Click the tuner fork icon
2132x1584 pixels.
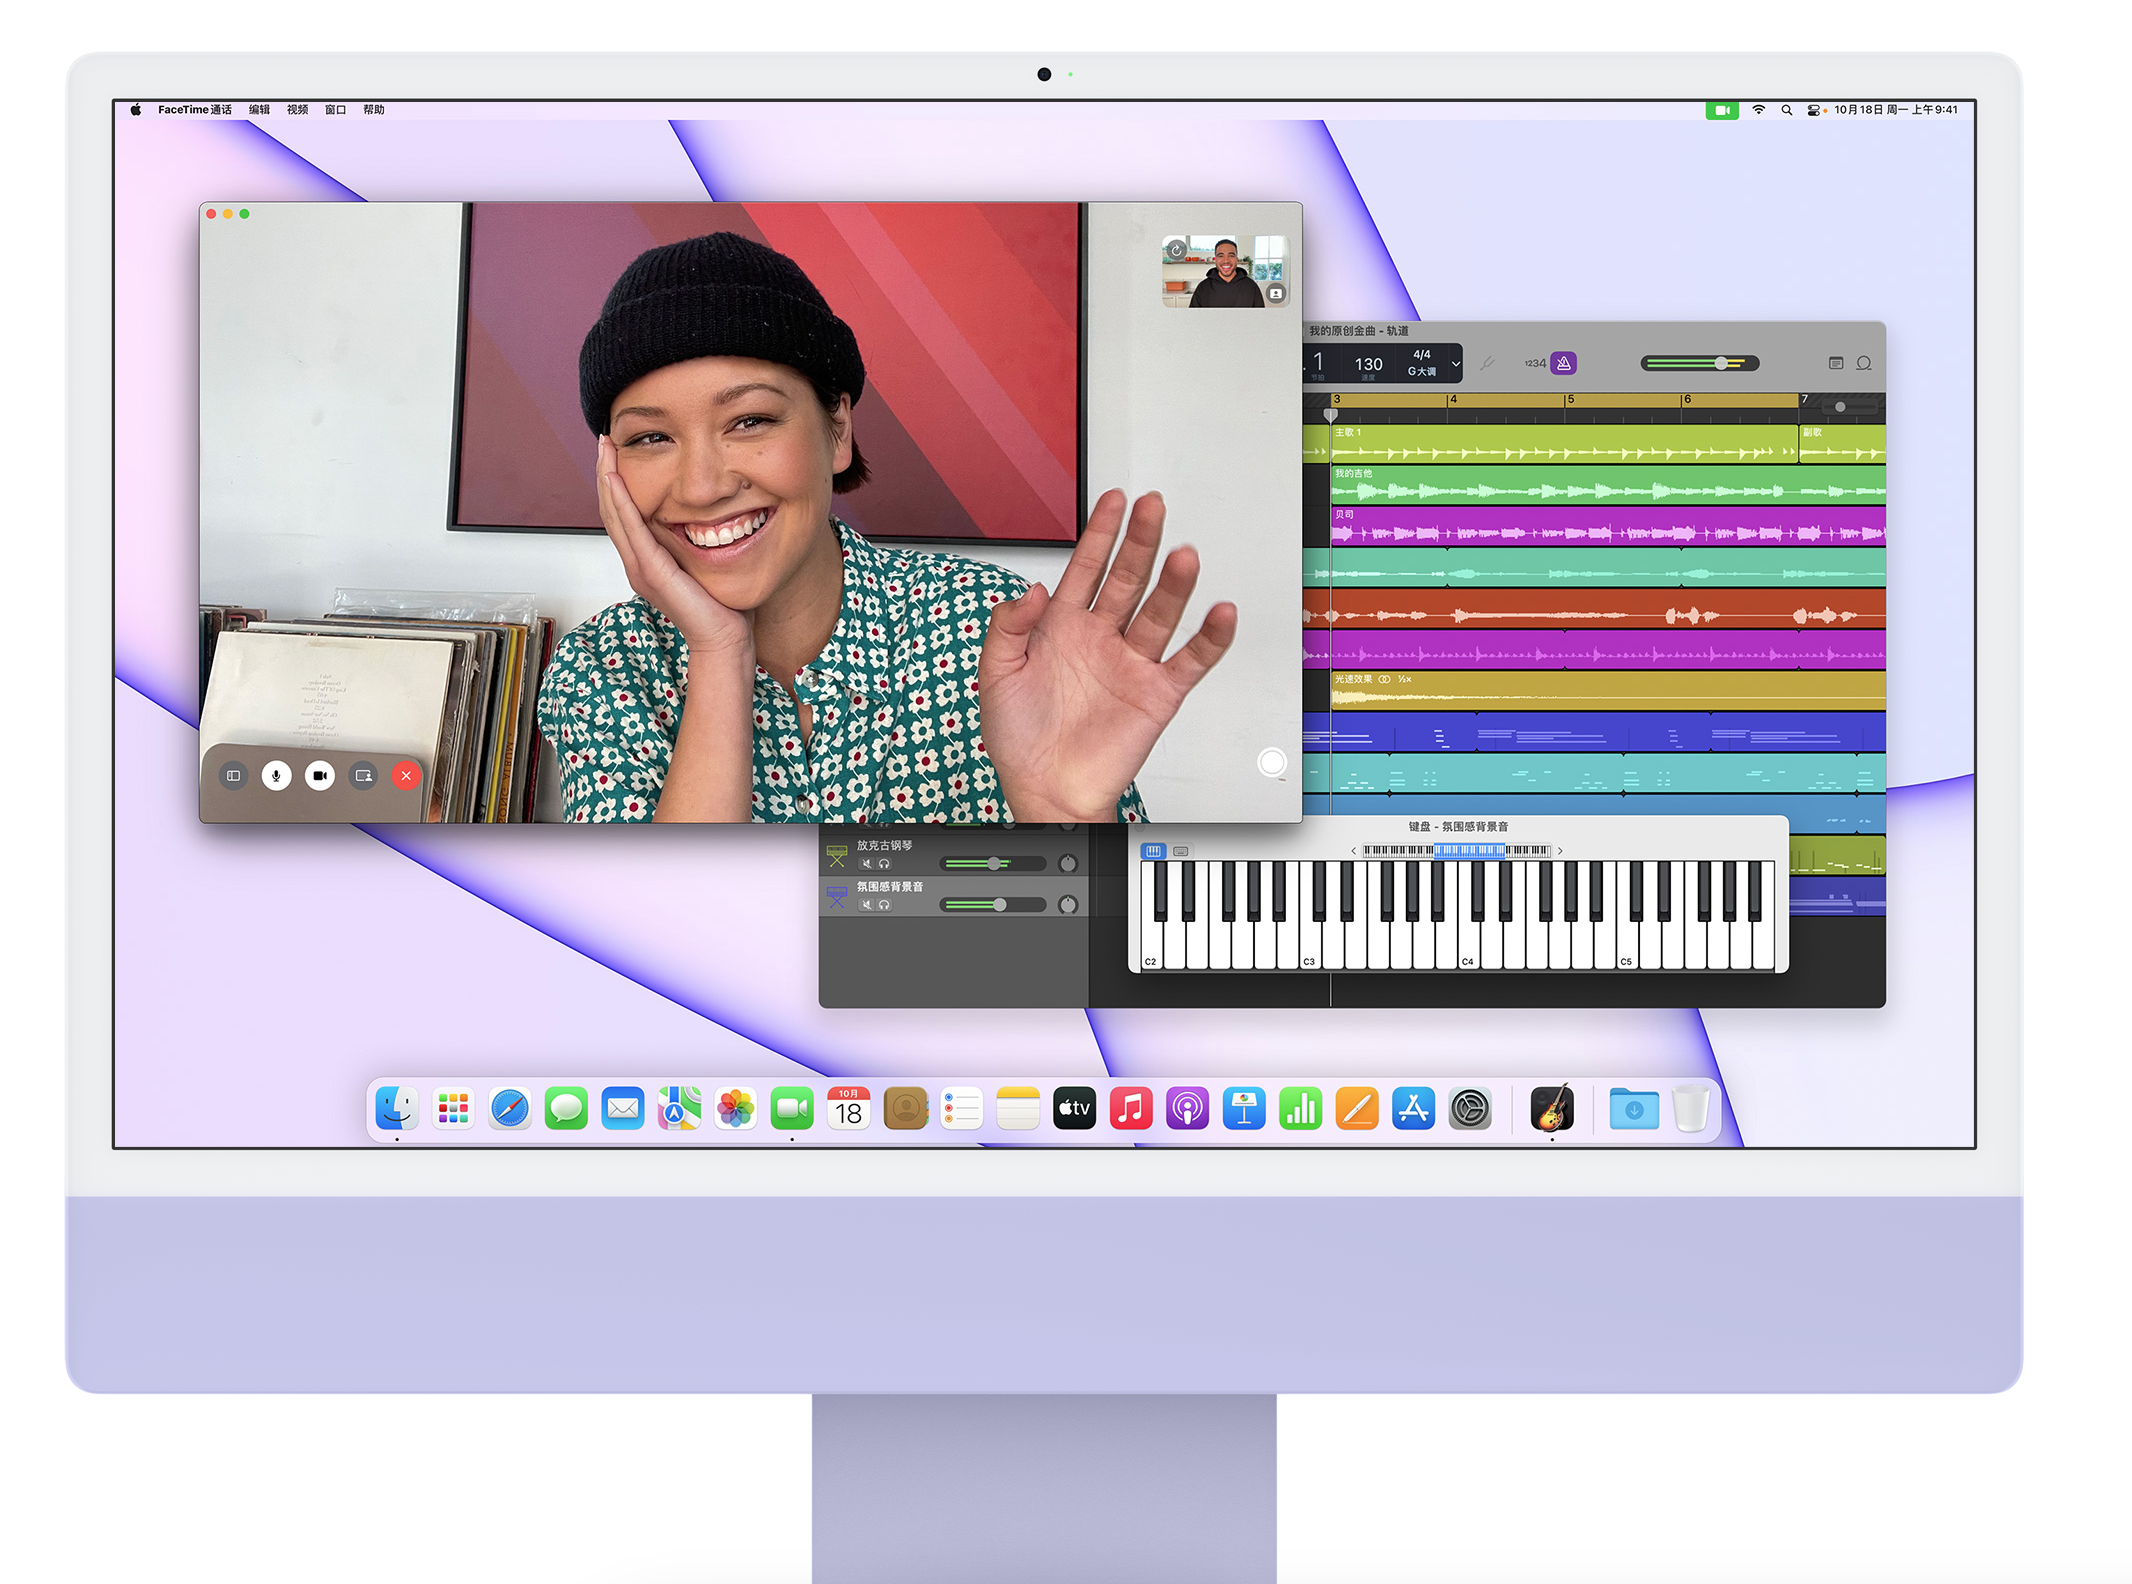[x=1487, y=364]
